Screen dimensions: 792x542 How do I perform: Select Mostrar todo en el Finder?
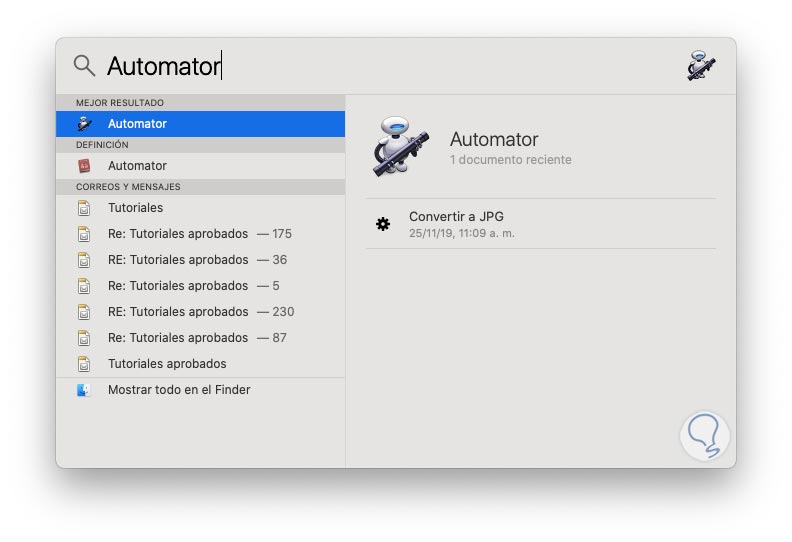(x=201, y=390)
